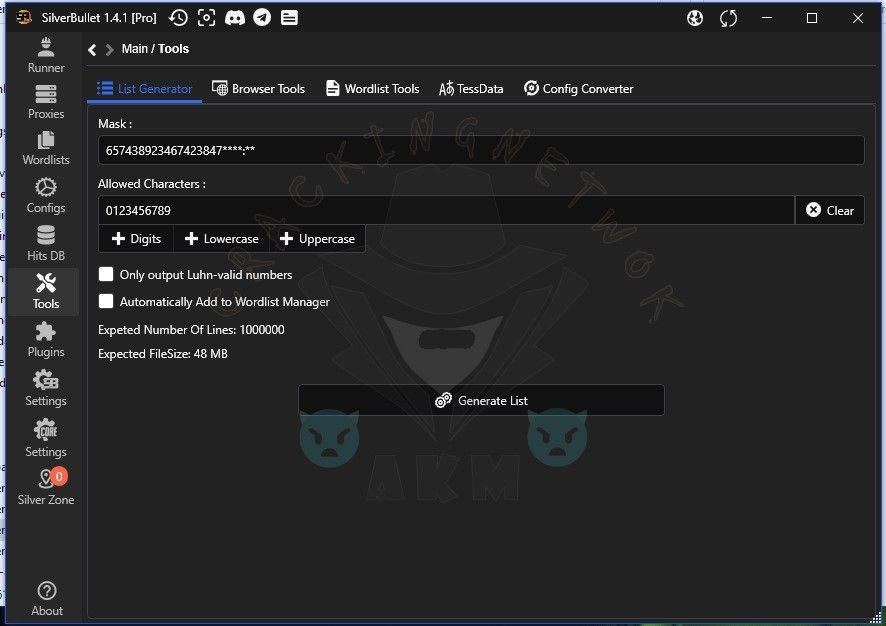
Task: Open the Silver Zone sidebar item
Action: [x=46, y=487]
